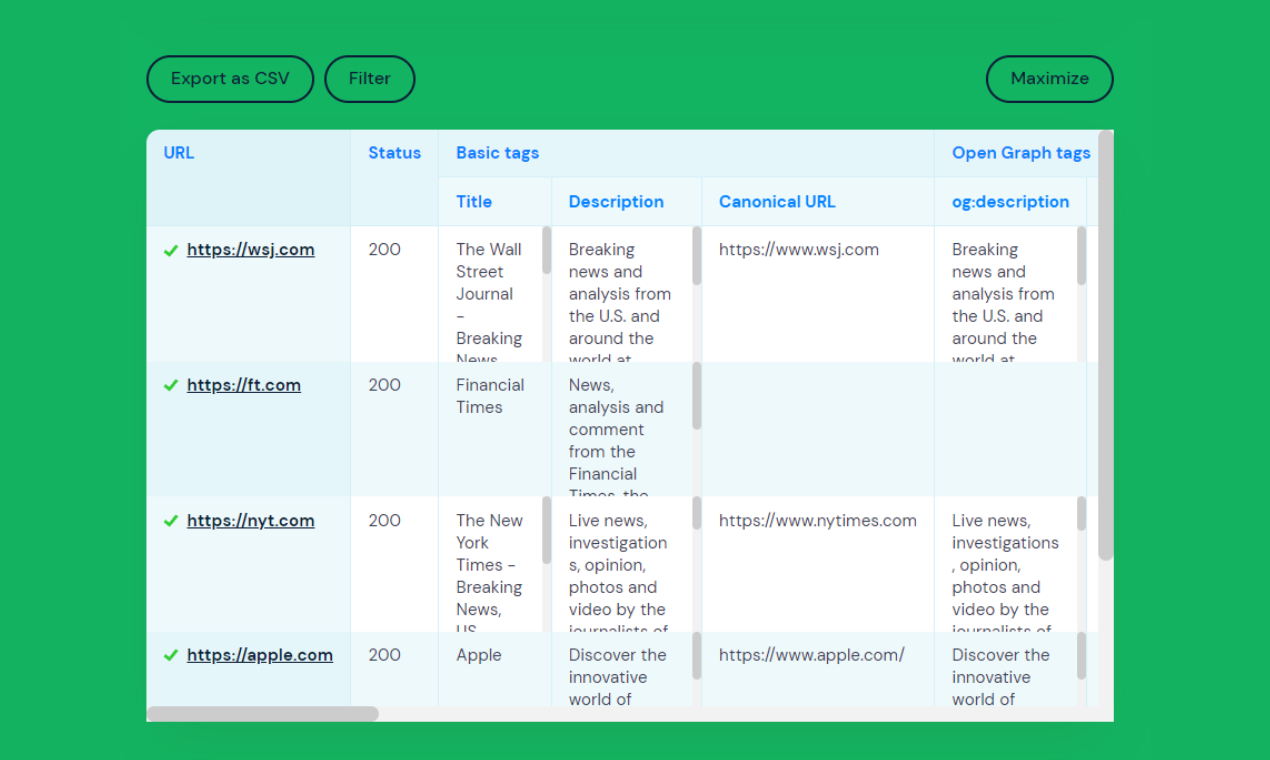Open the https://ft.com link
1270x760 pixels.
tap(243, 385)
